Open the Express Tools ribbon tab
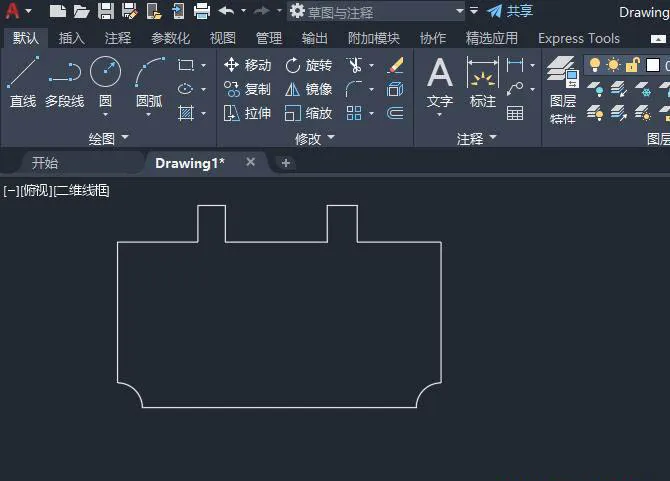 [x=579, y=38]
